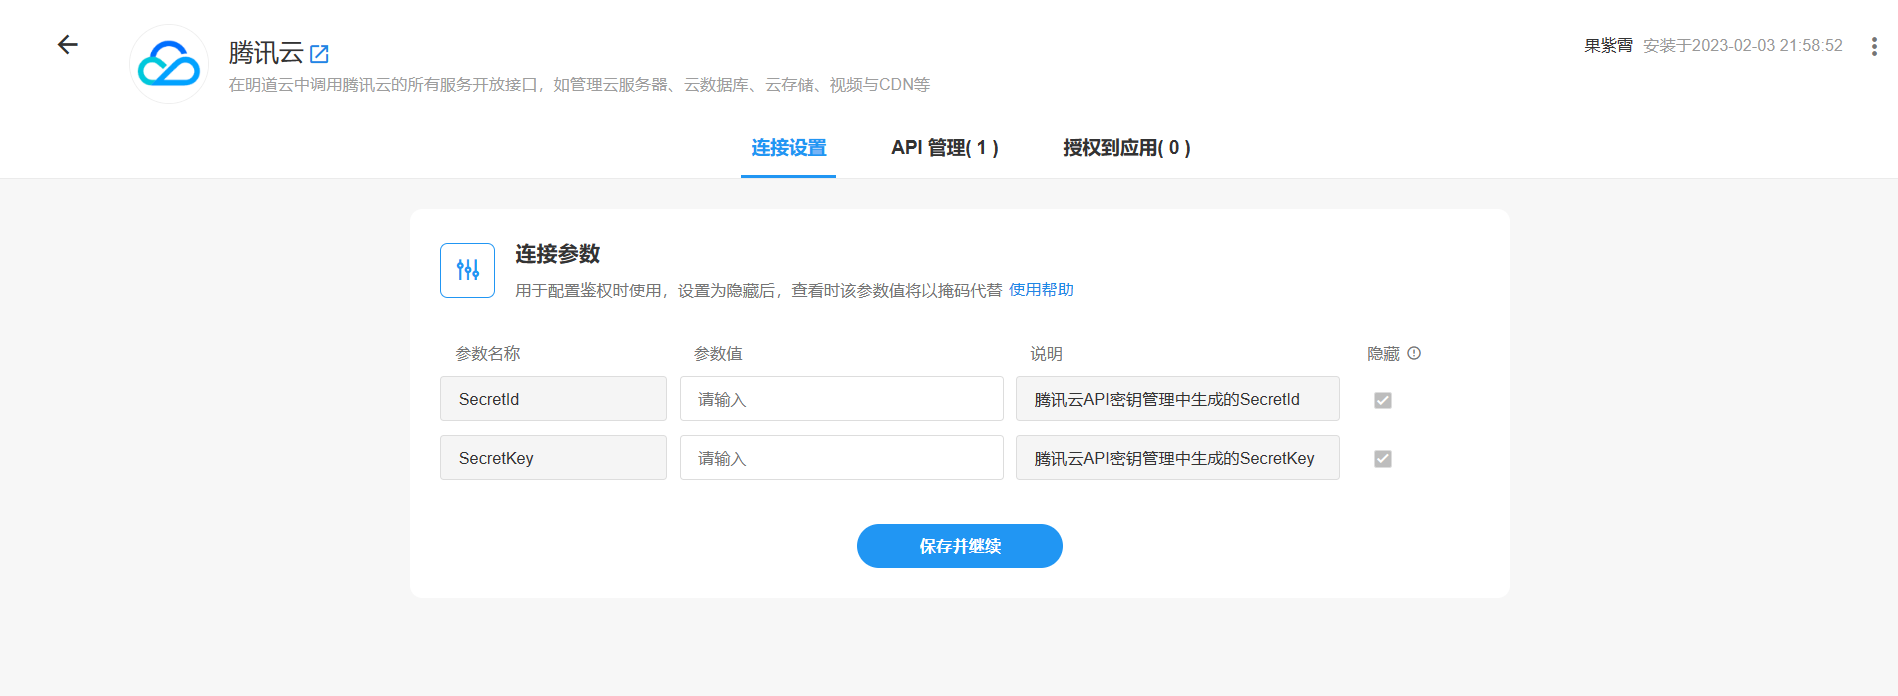Click the SecretKey description field

[x=1177, y=458]
